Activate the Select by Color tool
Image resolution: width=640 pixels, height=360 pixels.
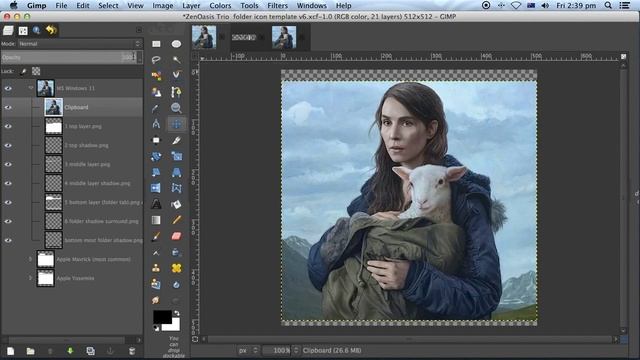tap(156, 76)
